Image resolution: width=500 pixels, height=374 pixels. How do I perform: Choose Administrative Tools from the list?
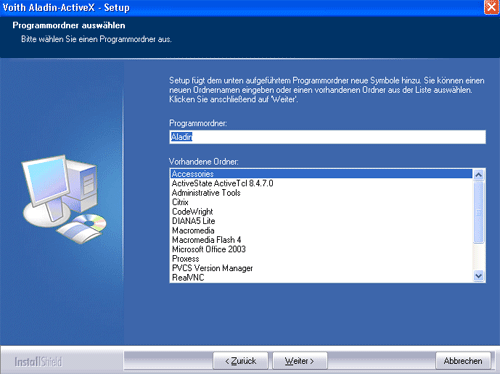pos(321,193)
